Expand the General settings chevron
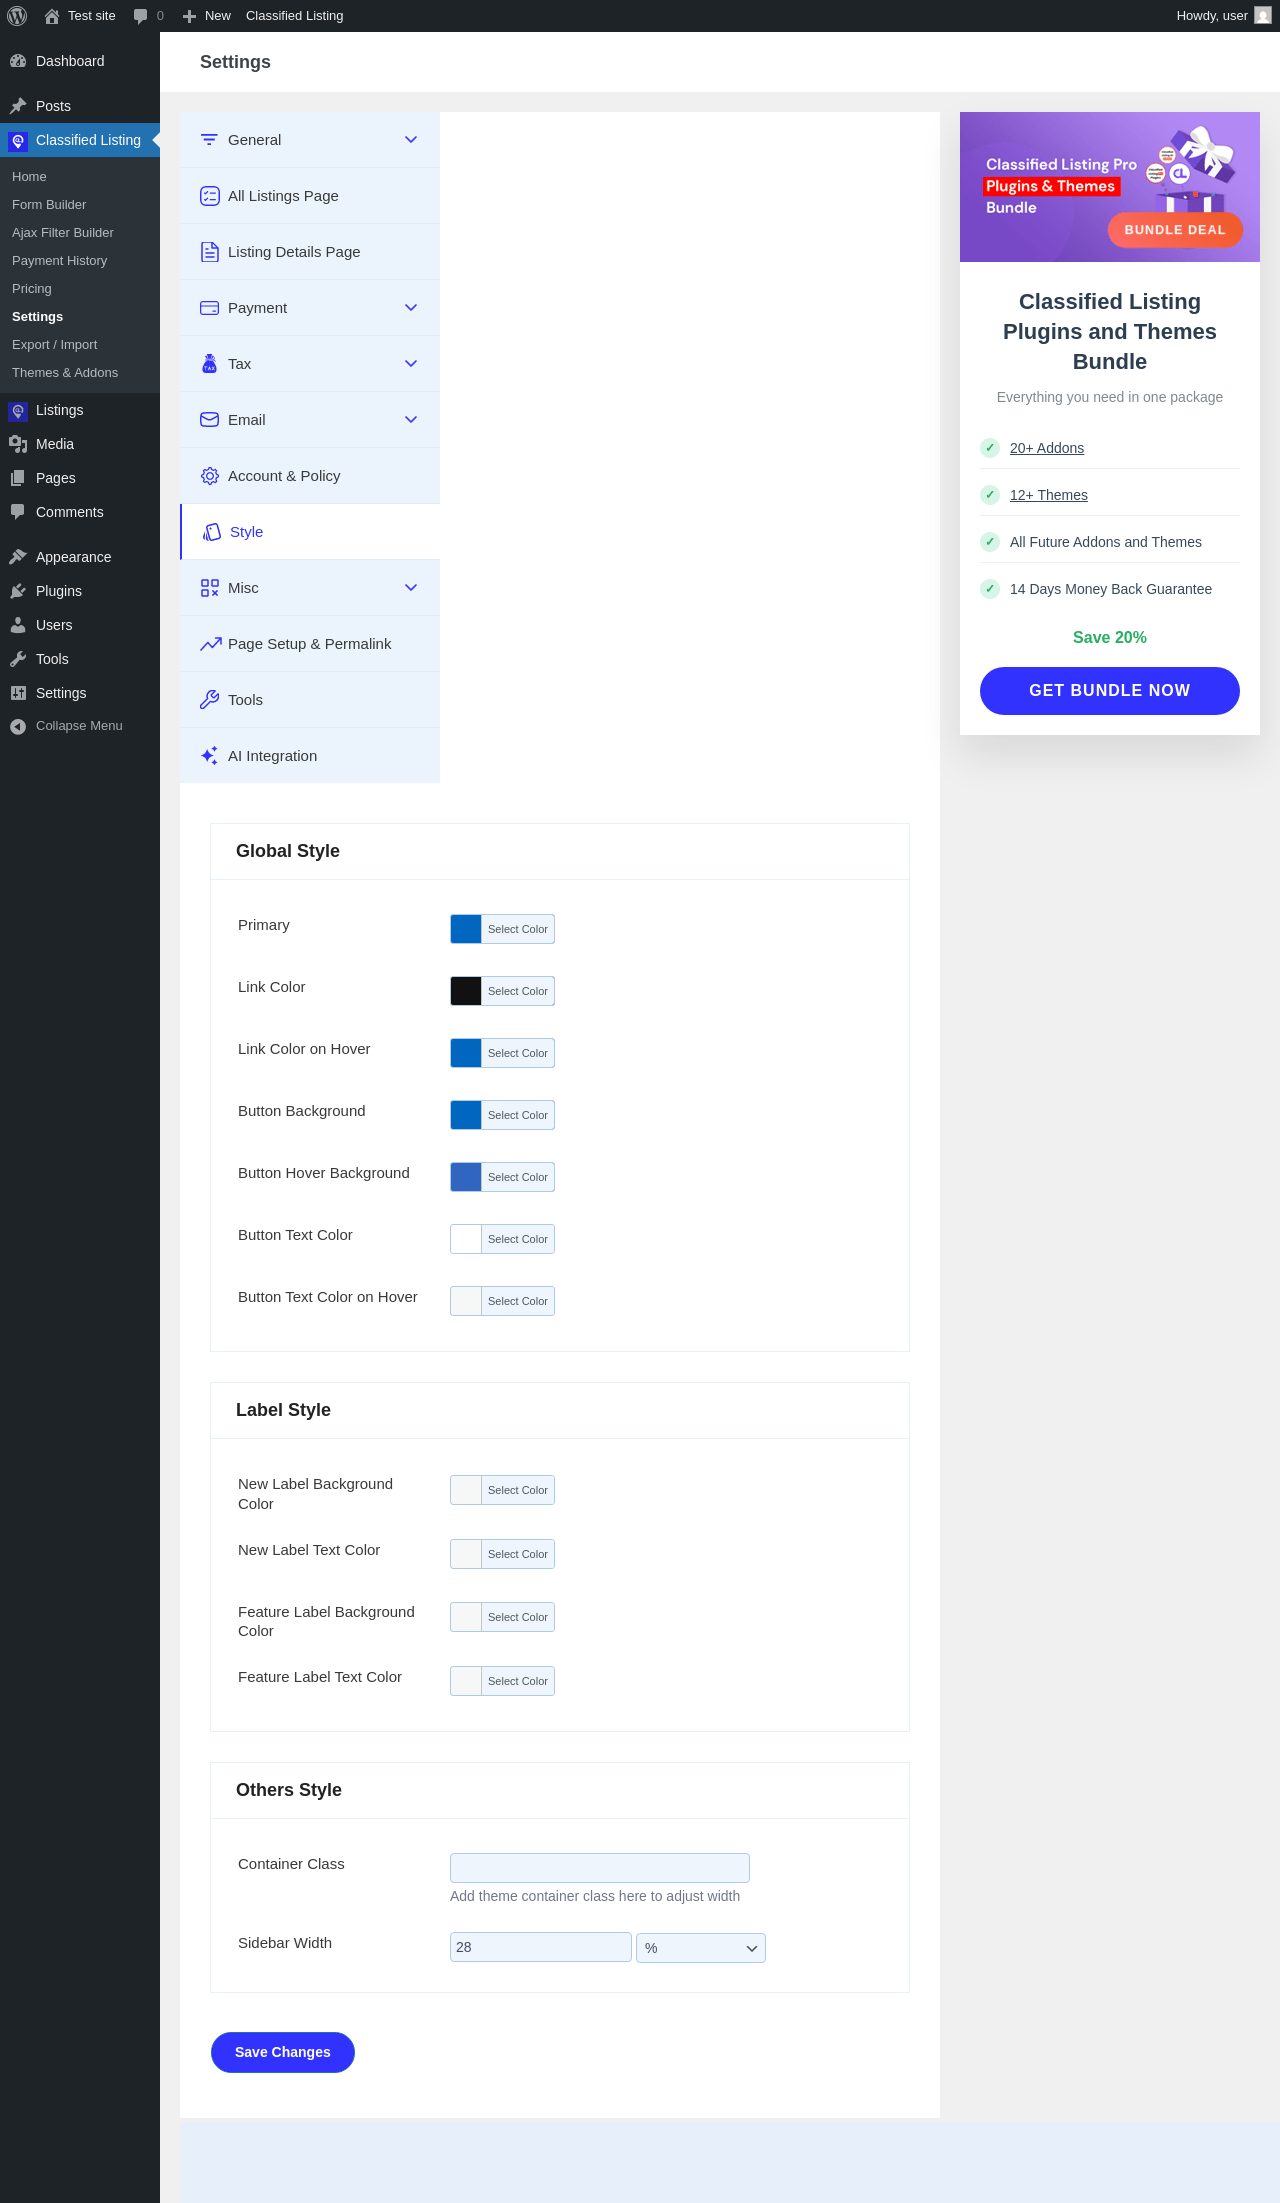Image resolution: width=1280 pixels, height=2203 pixels. [x=411, y=140]
